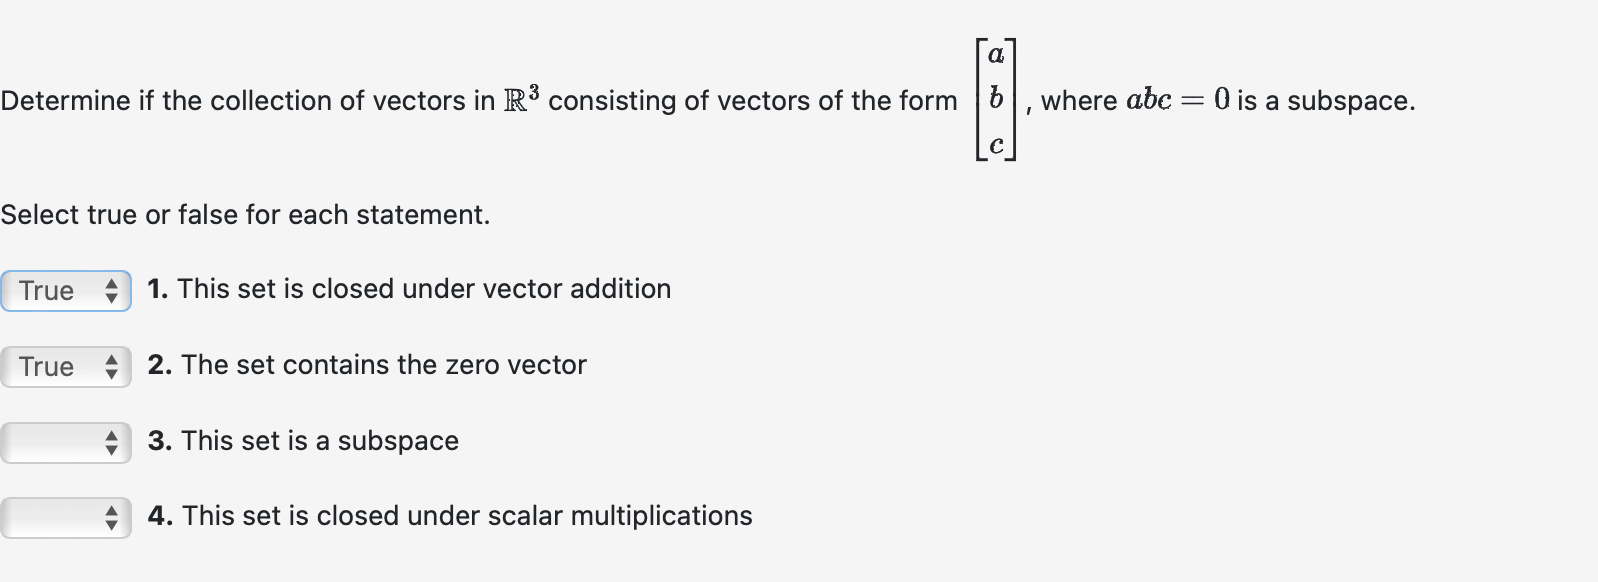The image size is (1598, 582).
Task: Click the up-down arrows on the second True selector
Action: [113, 367]
